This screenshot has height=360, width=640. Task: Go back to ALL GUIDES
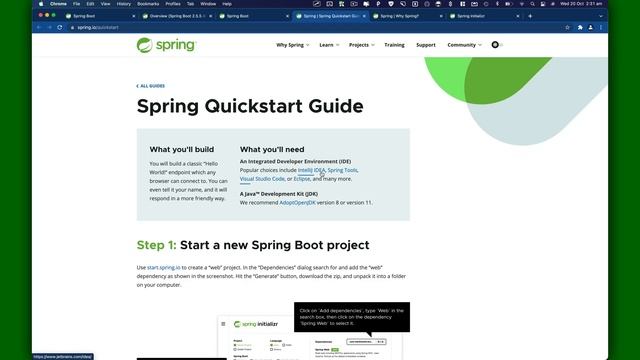pos(151,86)
